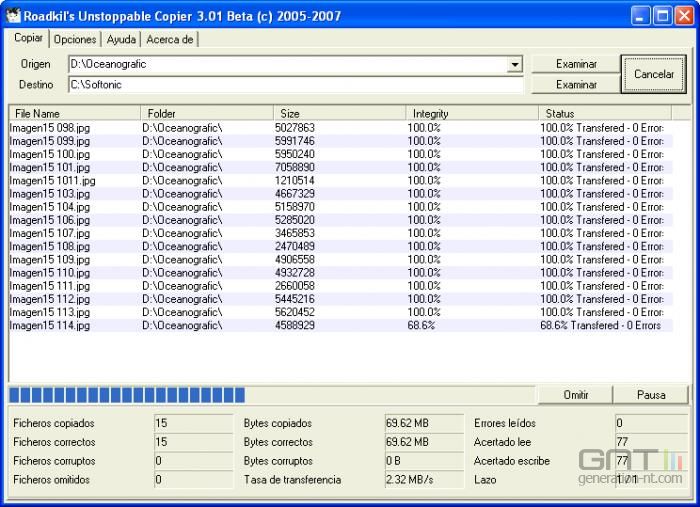
Task: Select row Imagen15 107.jpg
Action: pos(341,233)
